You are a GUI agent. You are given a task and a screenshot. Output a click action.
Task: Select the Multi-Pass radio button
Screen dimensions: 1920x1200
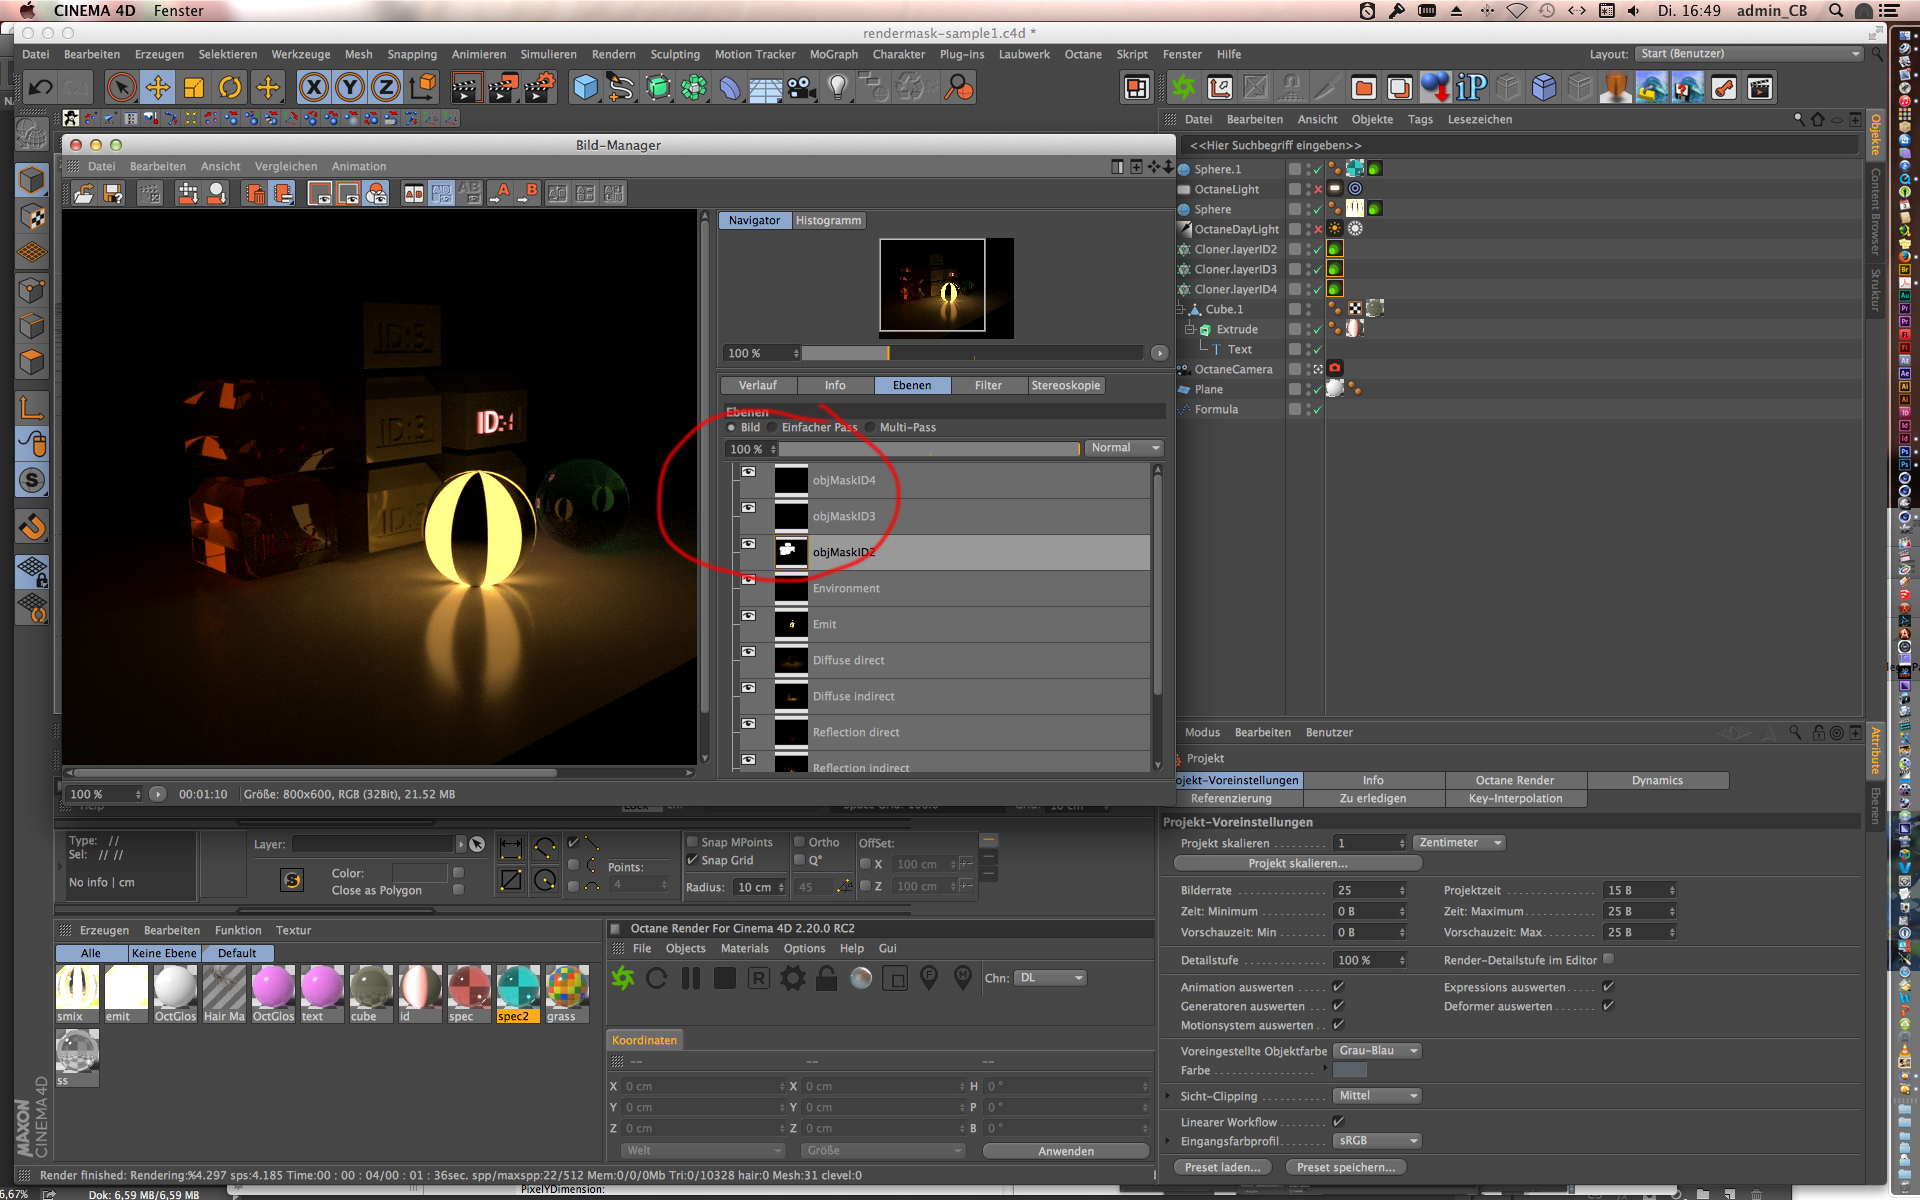pos(870,427)
